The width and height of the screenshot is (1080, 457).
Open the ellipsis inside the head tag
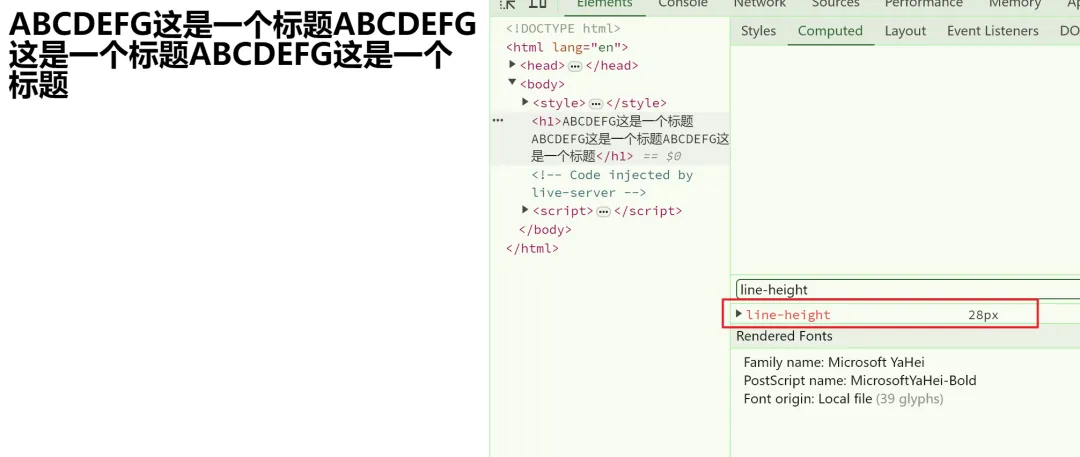coord(575,66)
